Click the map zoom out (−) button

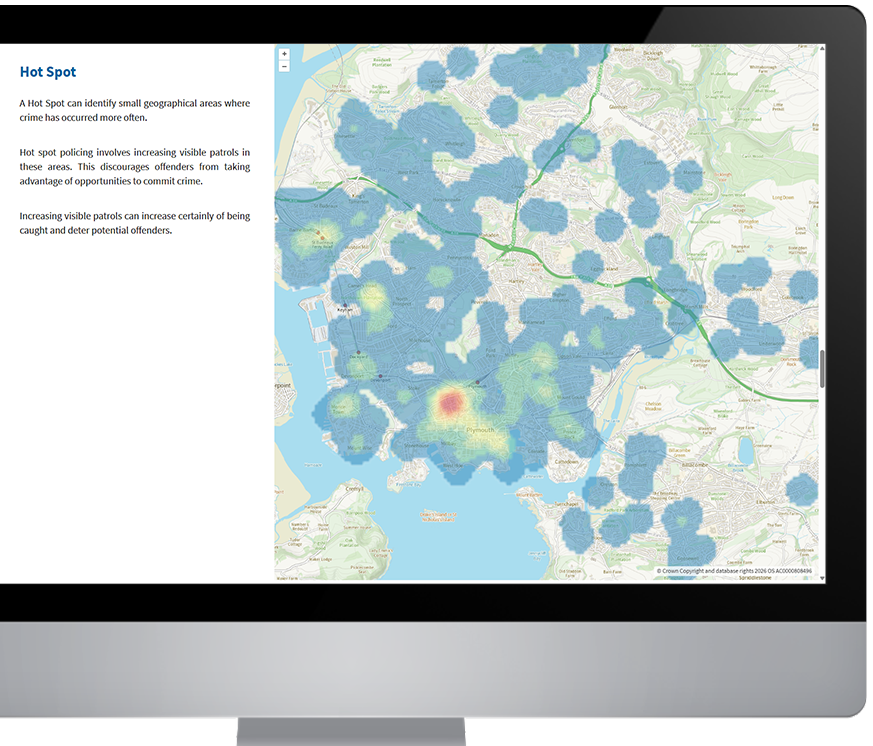284,66
